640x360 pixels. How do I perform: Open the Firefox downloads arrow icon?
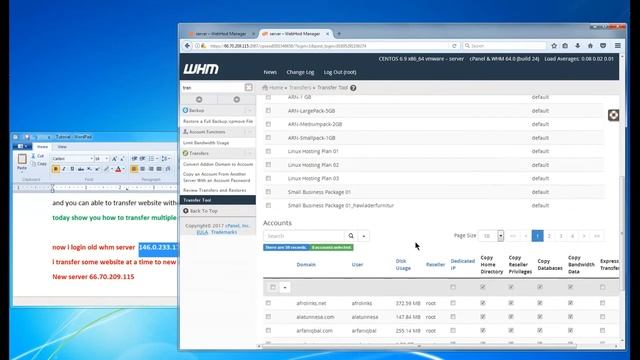click(578, 46)
